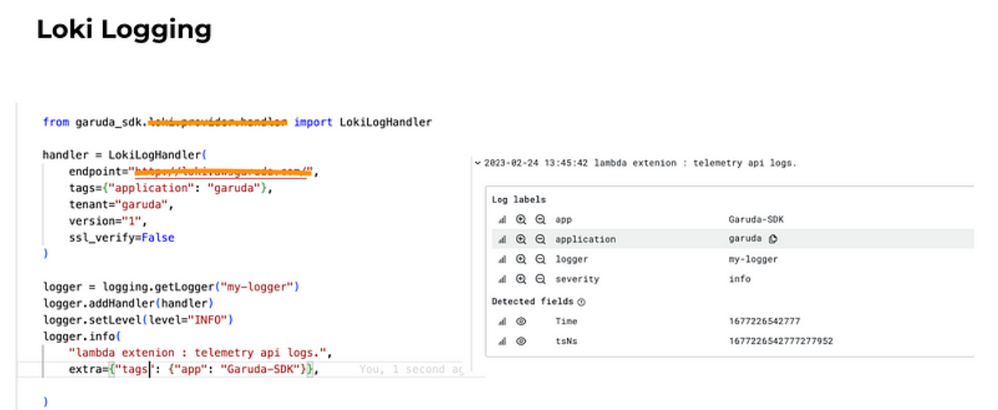Click the ssl_verify=False code line
This screenshot has height=410, width=998.
[122, 238]
